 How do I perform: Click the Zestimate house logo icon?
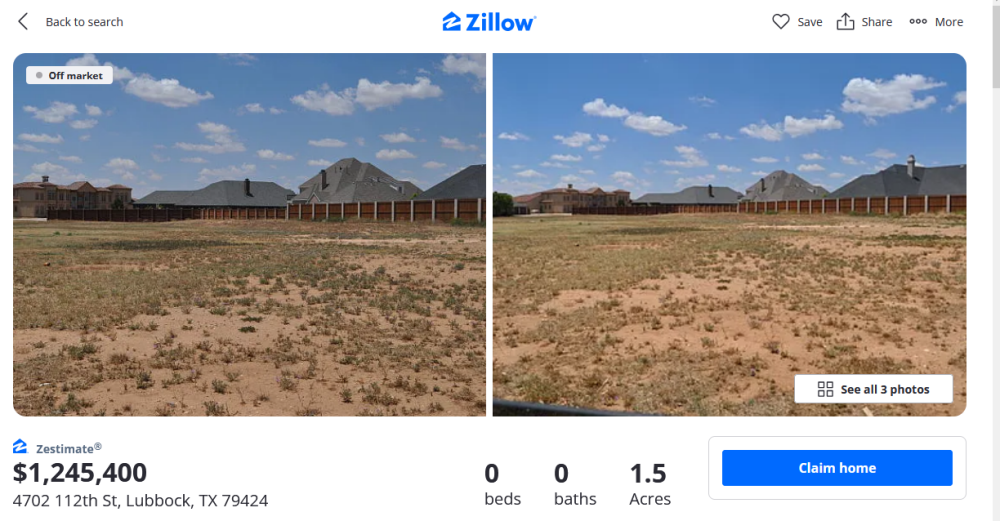[20, 446]
